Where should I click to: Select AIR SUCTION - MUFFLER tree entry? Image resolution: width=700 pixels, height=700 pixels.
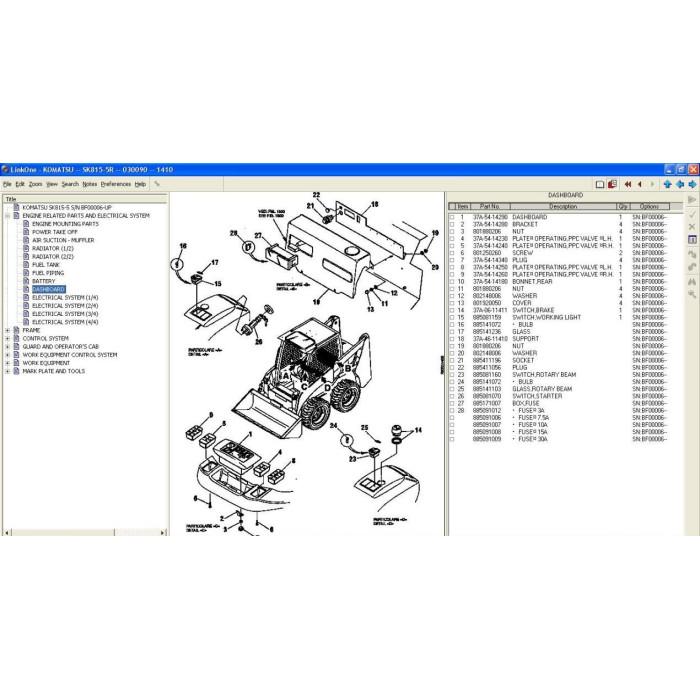(x=63, y=240)
